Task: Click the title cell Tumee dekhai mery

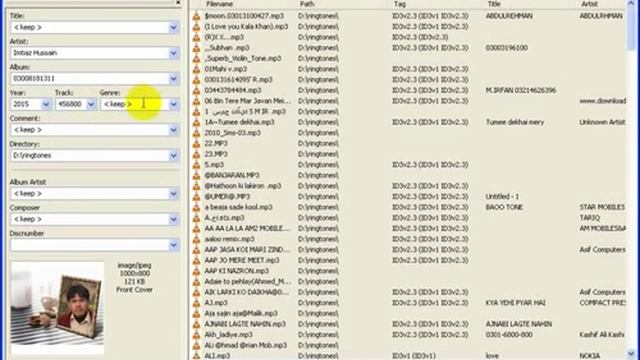Action: pyautogui.click(x=515, y=122)
